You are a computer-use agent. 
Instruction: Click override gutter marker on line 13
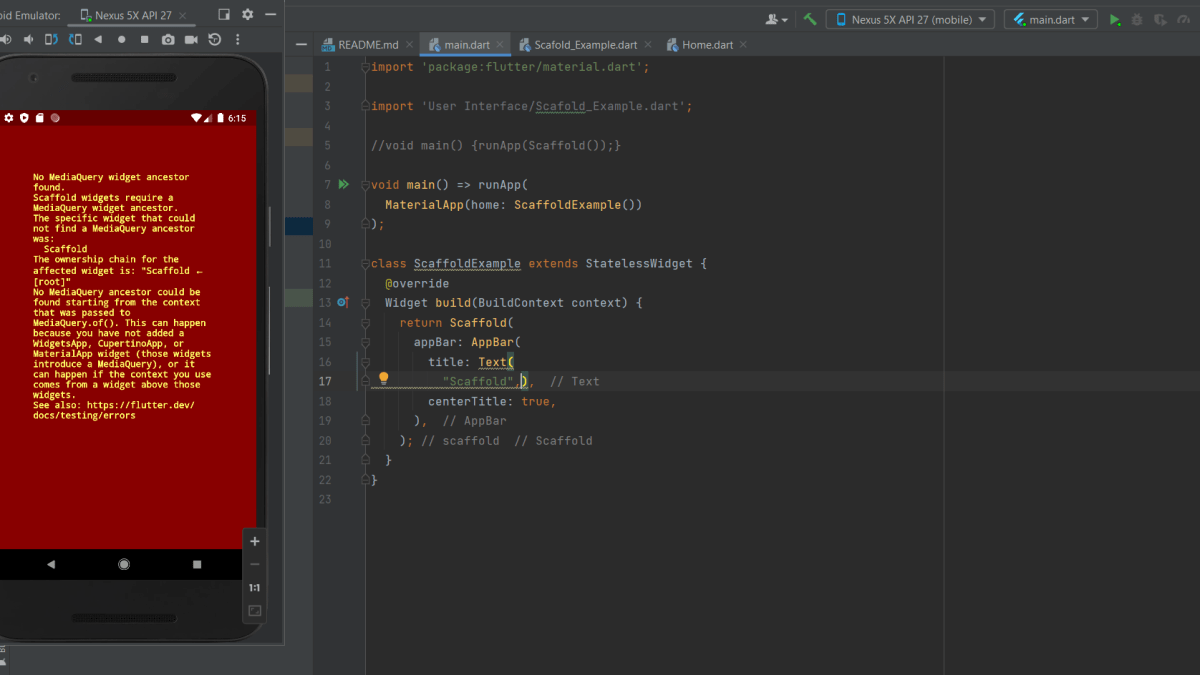(342, 302)
